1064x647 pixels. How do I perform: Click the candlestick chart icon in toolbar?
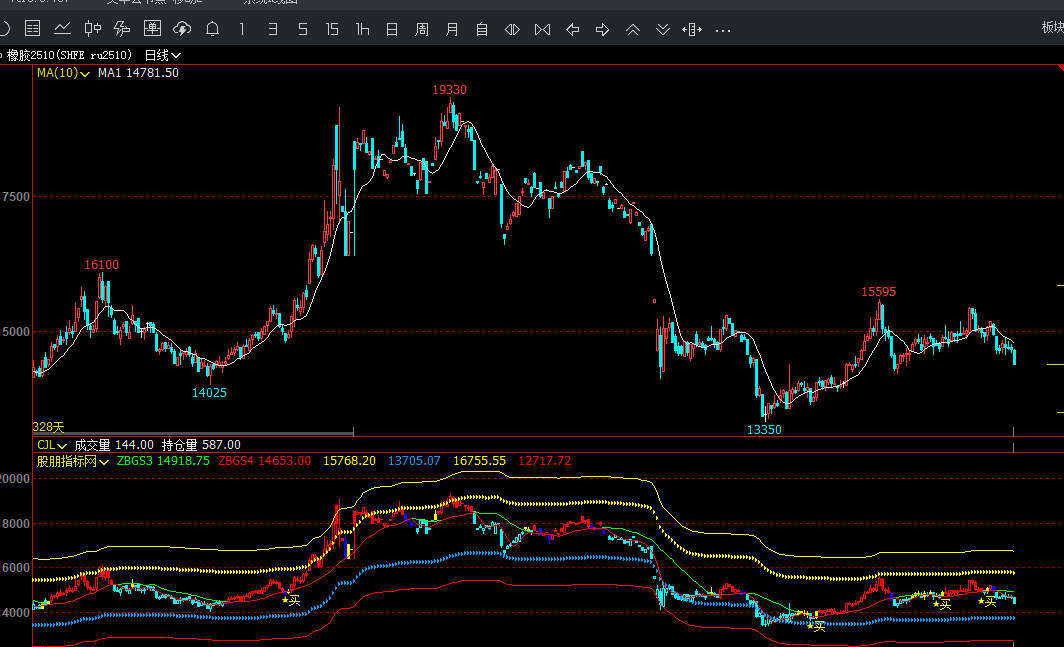tap(92, 30)
